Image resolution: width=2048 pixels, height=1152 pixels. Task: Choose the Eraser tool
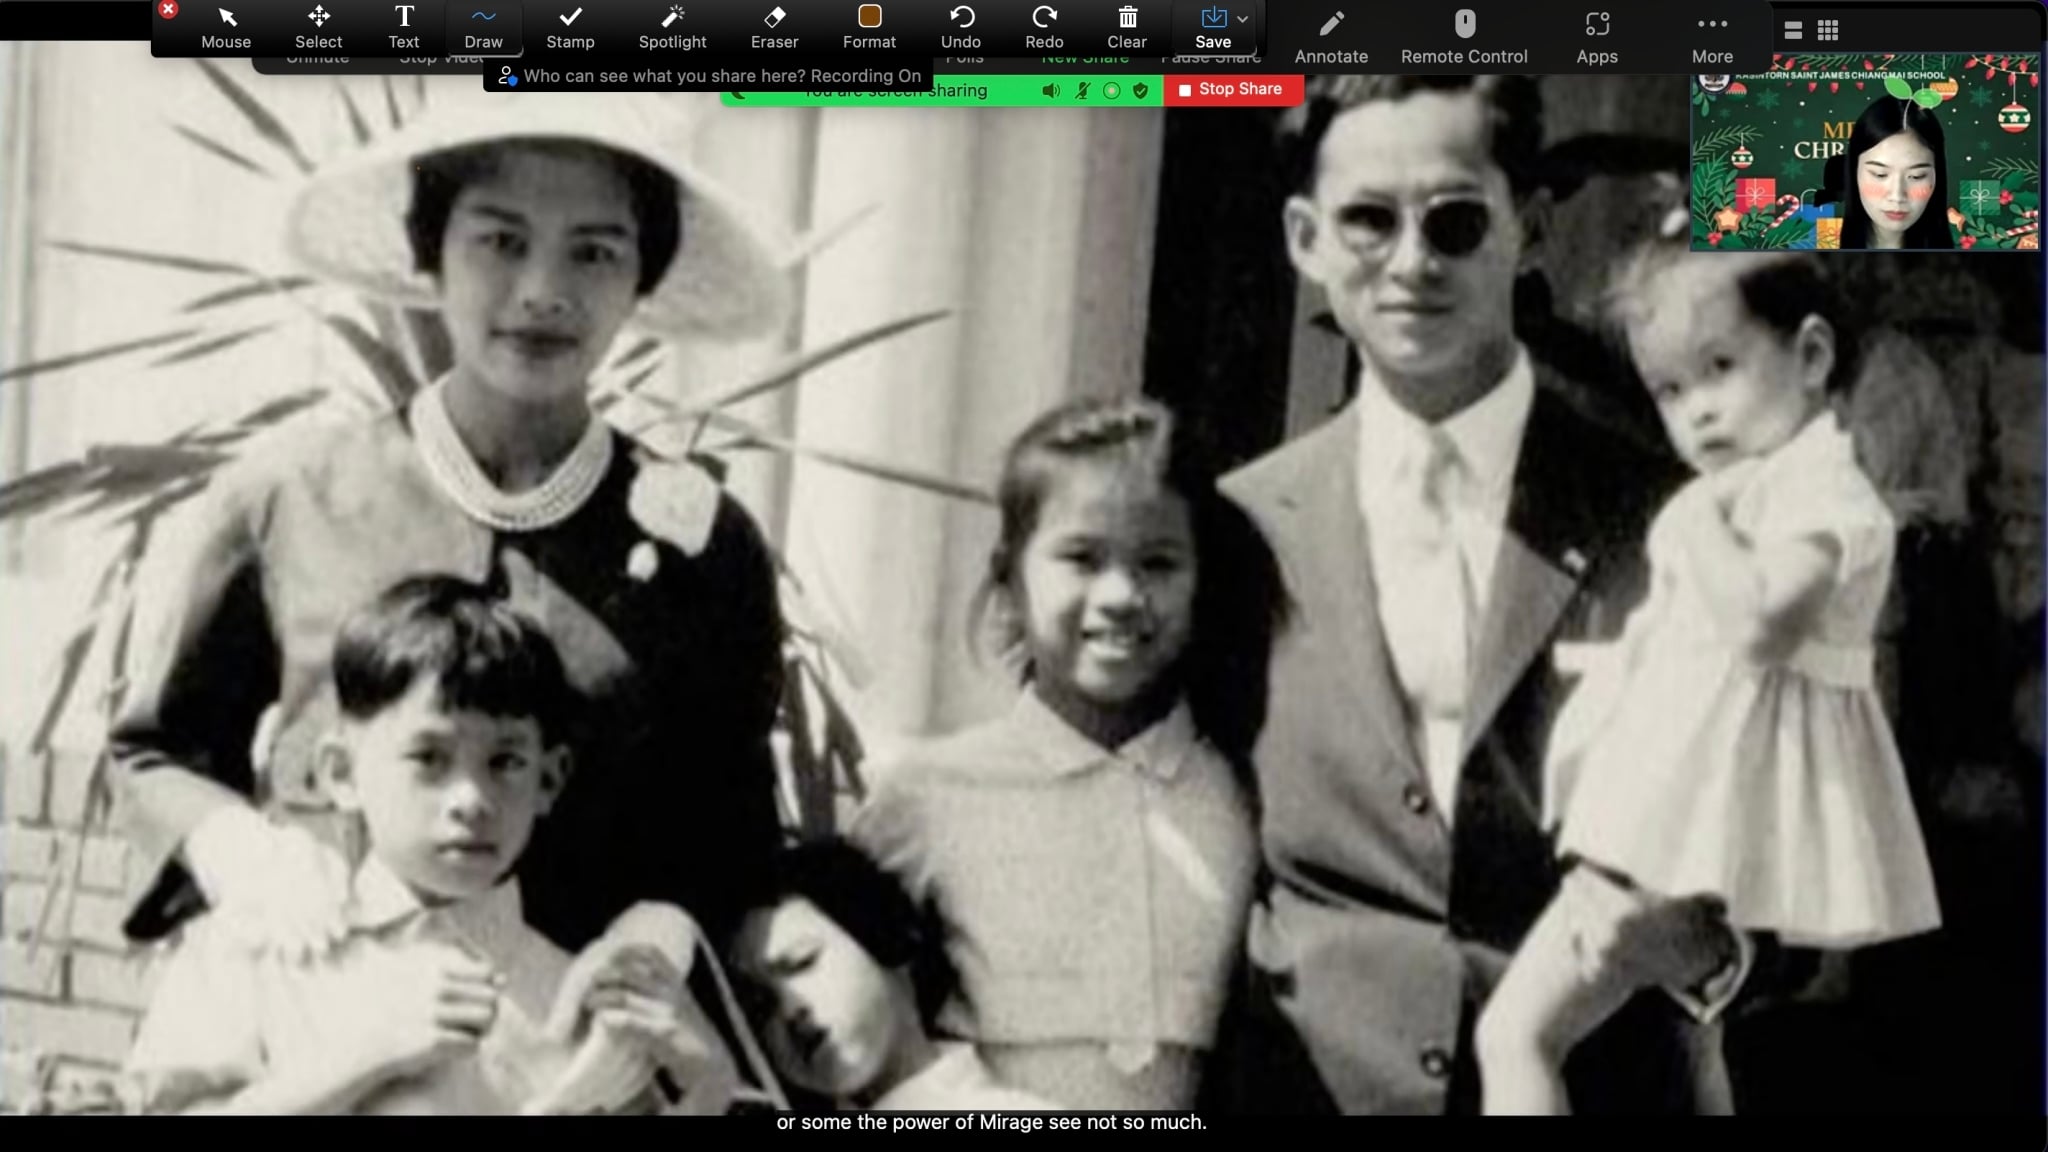(x=774, y=27)
